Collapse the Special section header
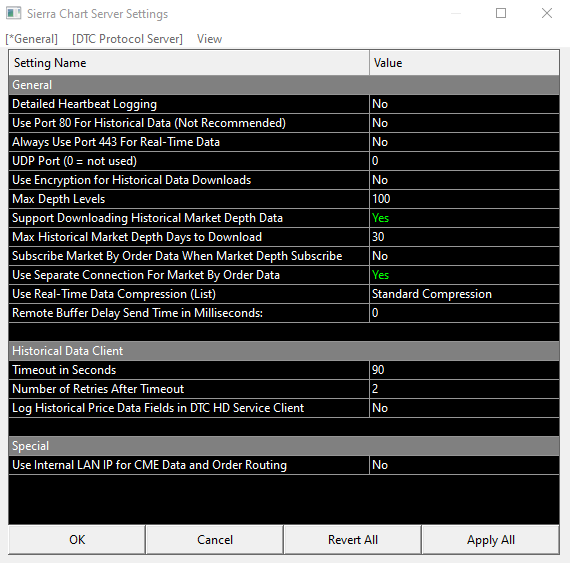The image size is (570, 563). (x=284, y=446)
